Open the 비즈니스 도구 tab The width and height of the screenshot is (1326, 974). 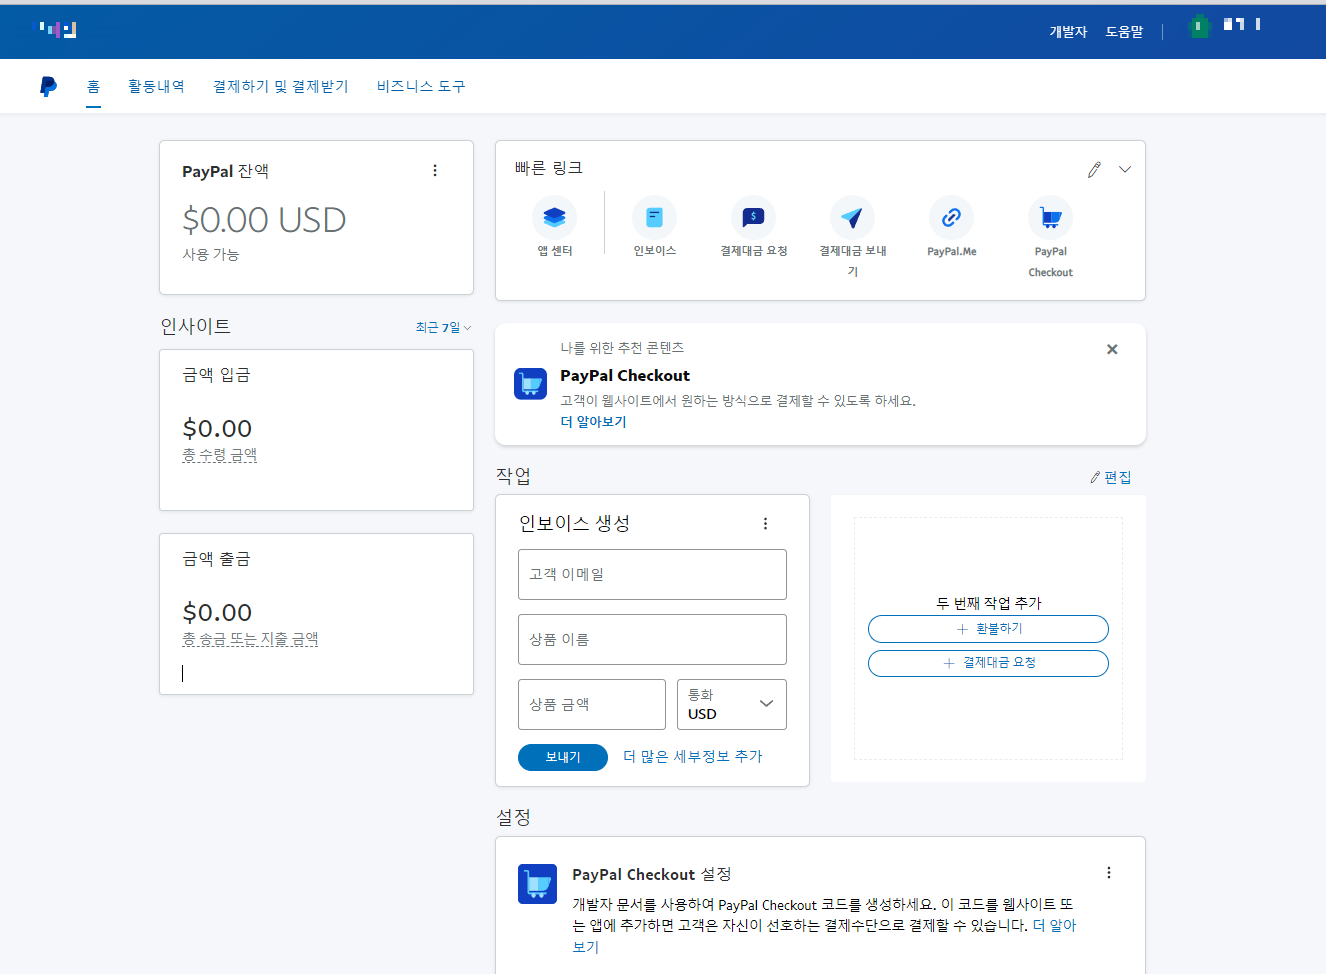(421, 87)
